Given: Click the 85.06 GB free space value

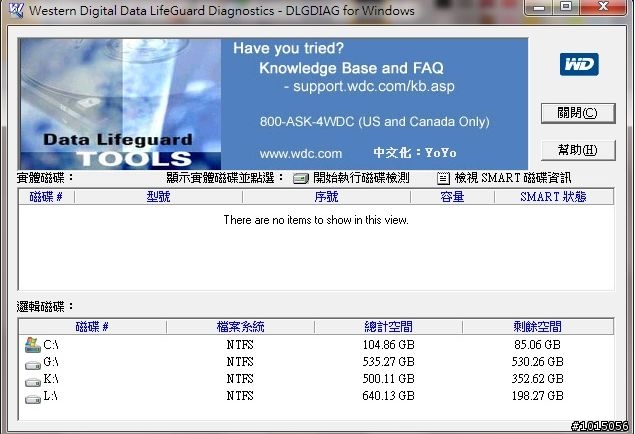Looking at the screenshot, I should click(x=537, y=345).
